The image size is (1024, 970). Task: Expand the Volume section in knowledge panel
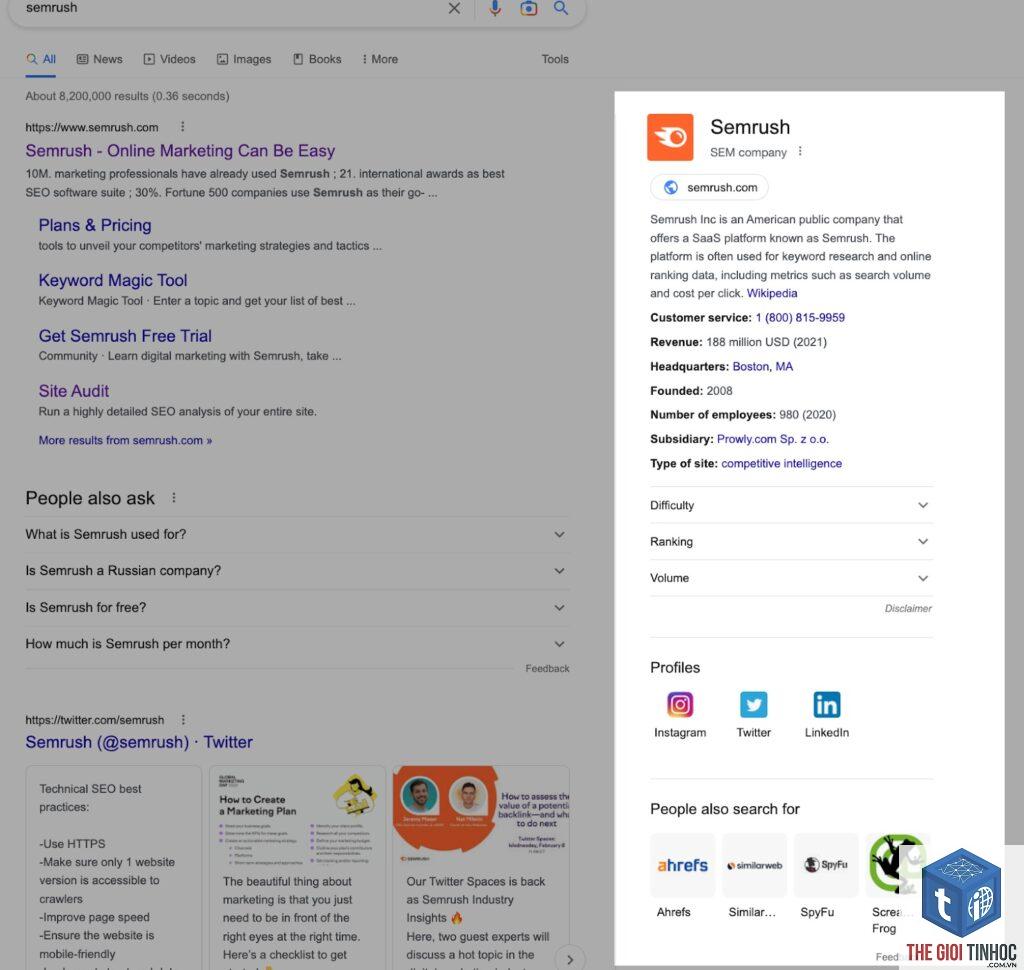click(x=791, y=578)
